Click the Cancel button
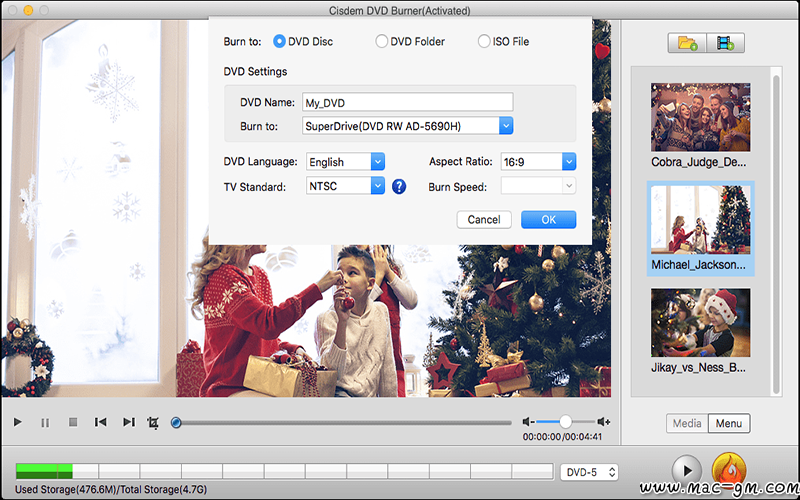This screenshot has height=500, width=800. (484, 220)
